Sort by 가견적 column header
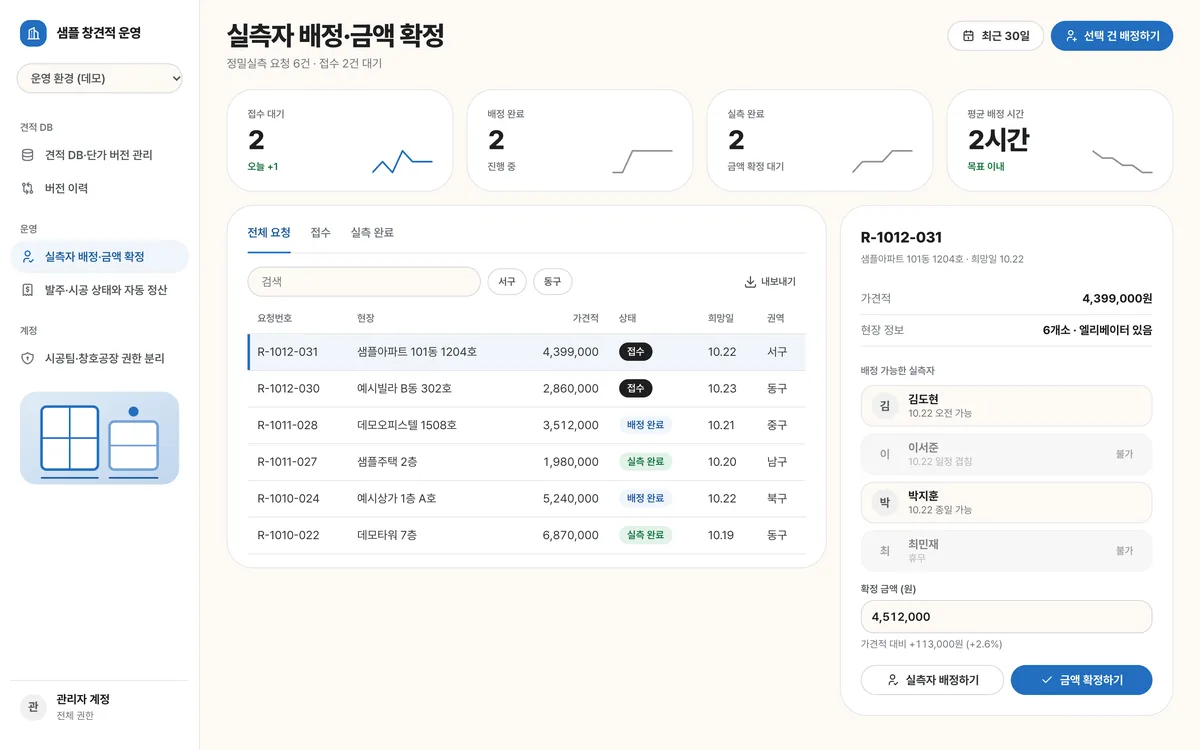The image size is (1200, 750). click(x=586, y=318)
